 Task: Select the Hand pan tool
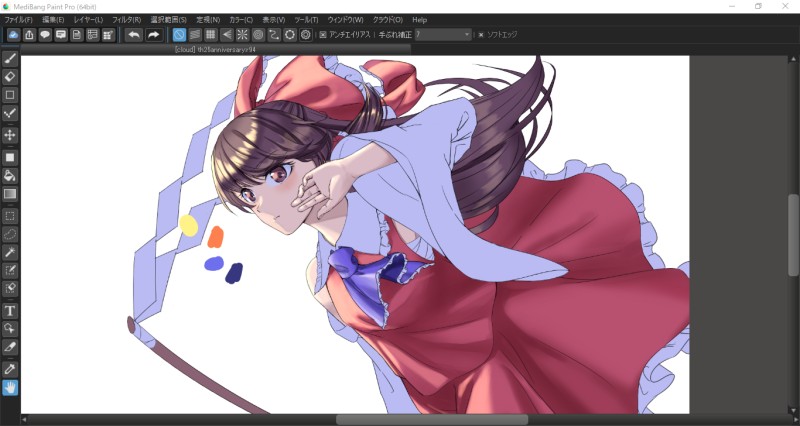(10, 388)
